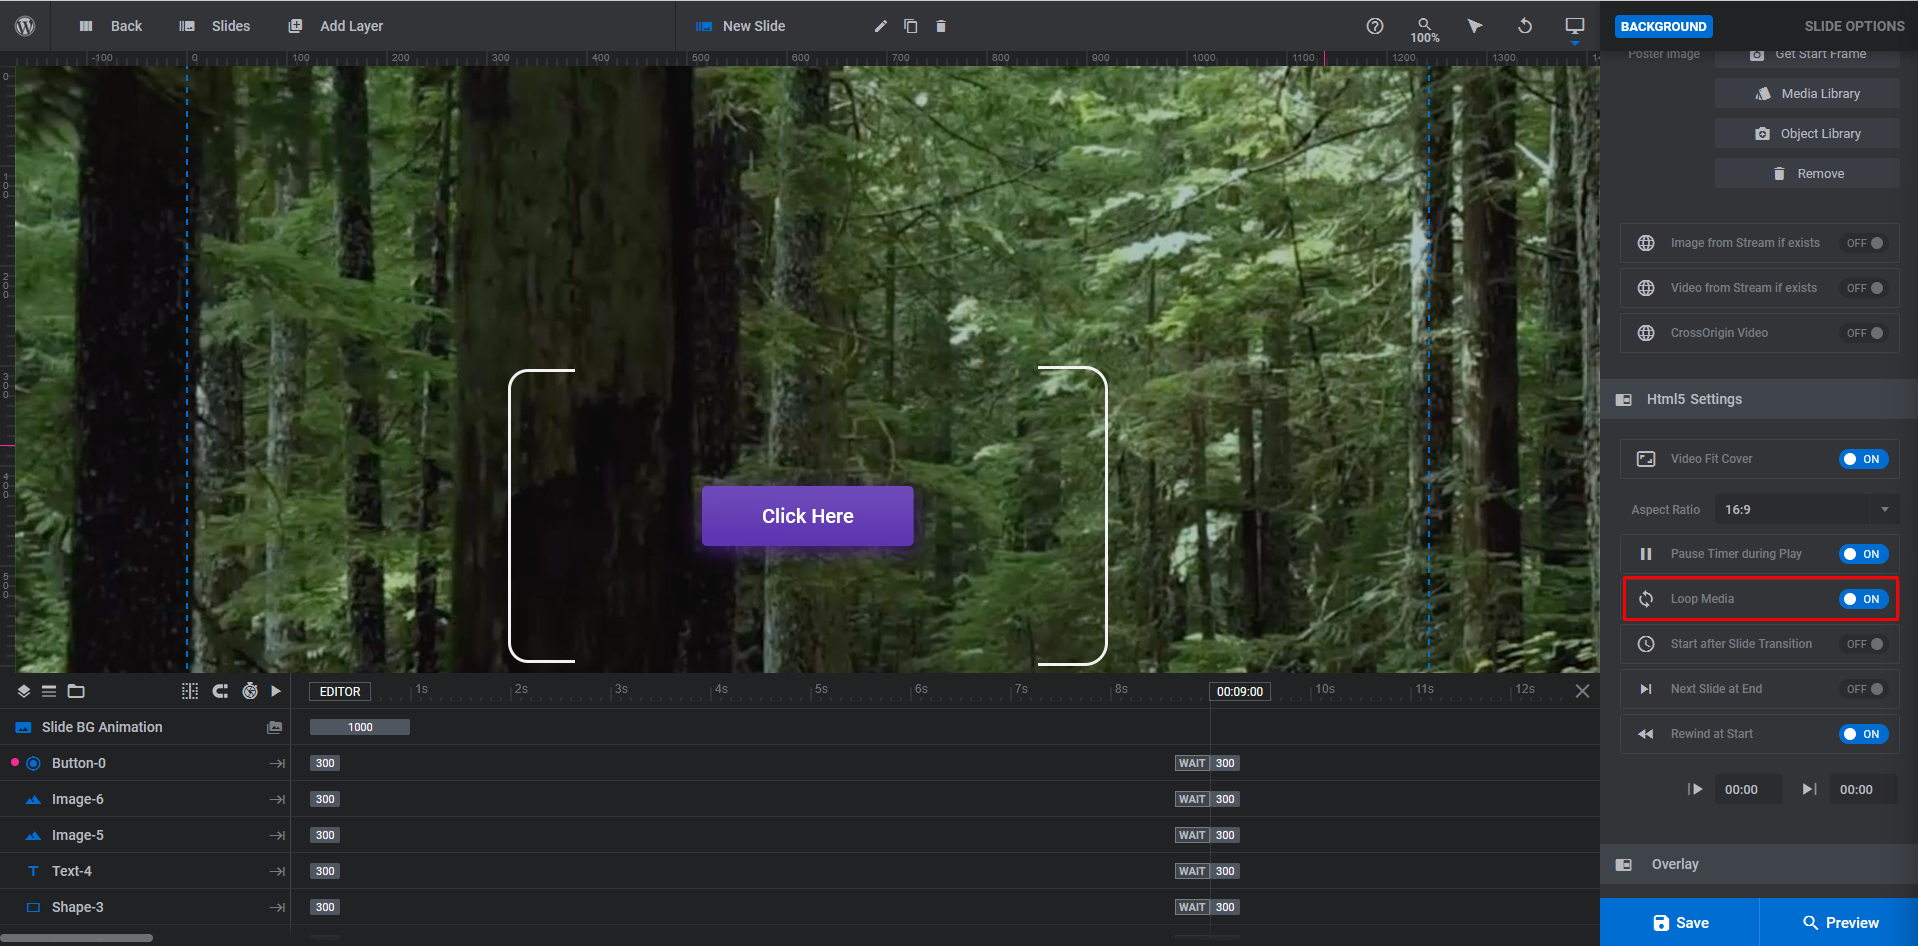Click the EDITOR mode label in timeline
1918x946 pixels.
[x=340, y=691]
